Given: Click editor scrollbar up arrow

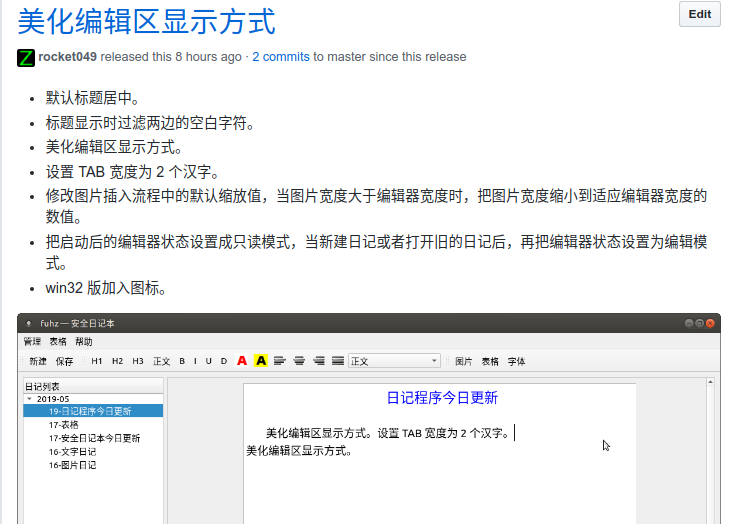Looking at the screenshot, I should click(x=710, y=382).
